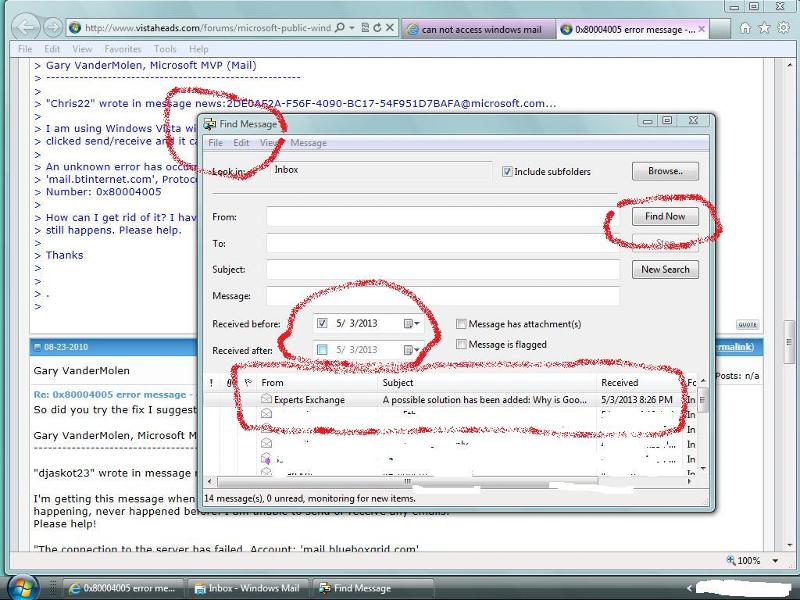The height and width of the screenshot is (600, 800).
Task: Open the browser View menu
Action: (x=82, y=49)
